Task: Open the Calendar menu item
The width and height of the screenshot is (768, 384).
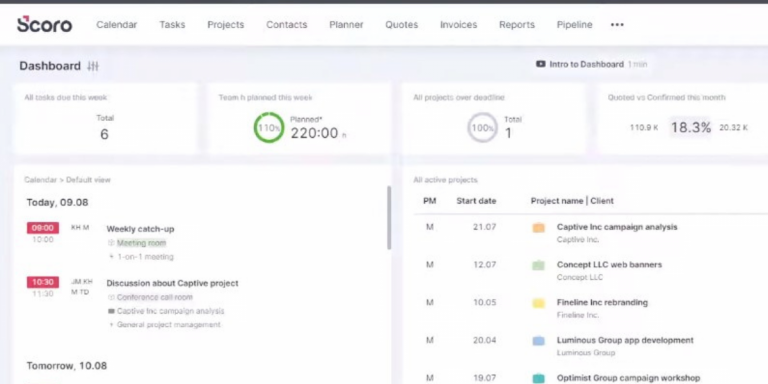Action: (117, 24)
